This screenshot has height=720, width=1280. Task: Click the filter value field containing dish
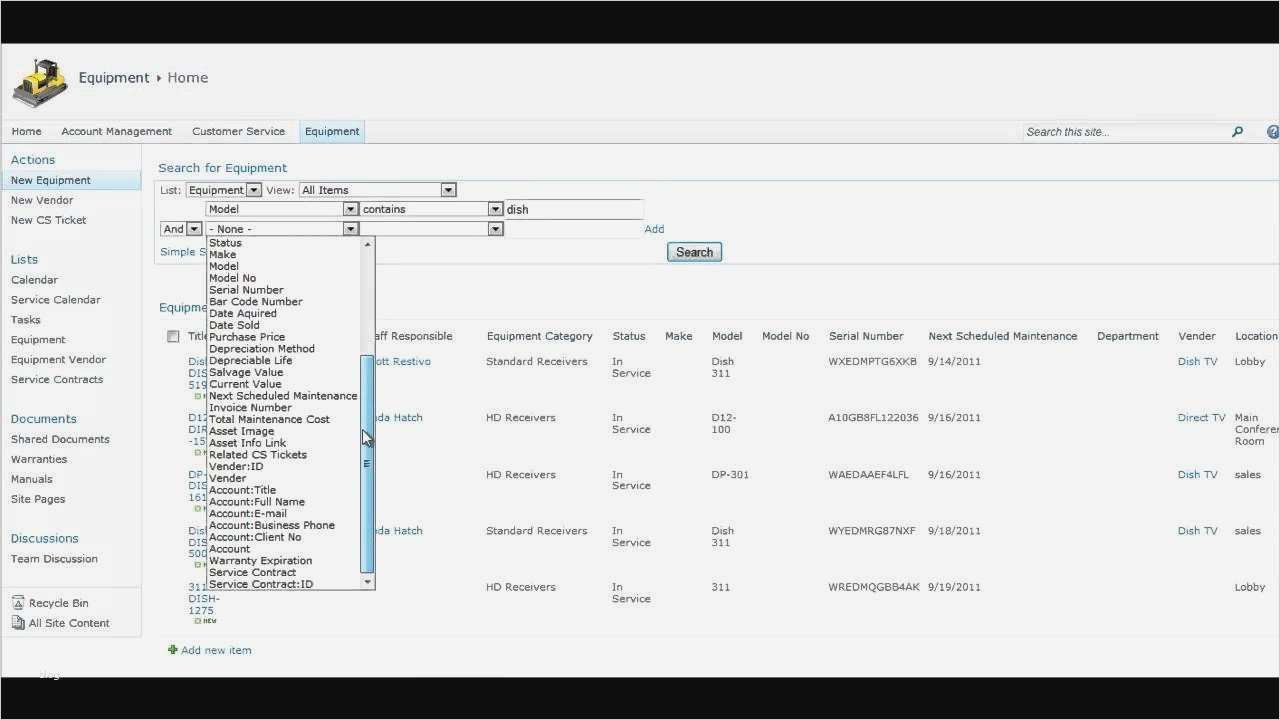point(573,209)
